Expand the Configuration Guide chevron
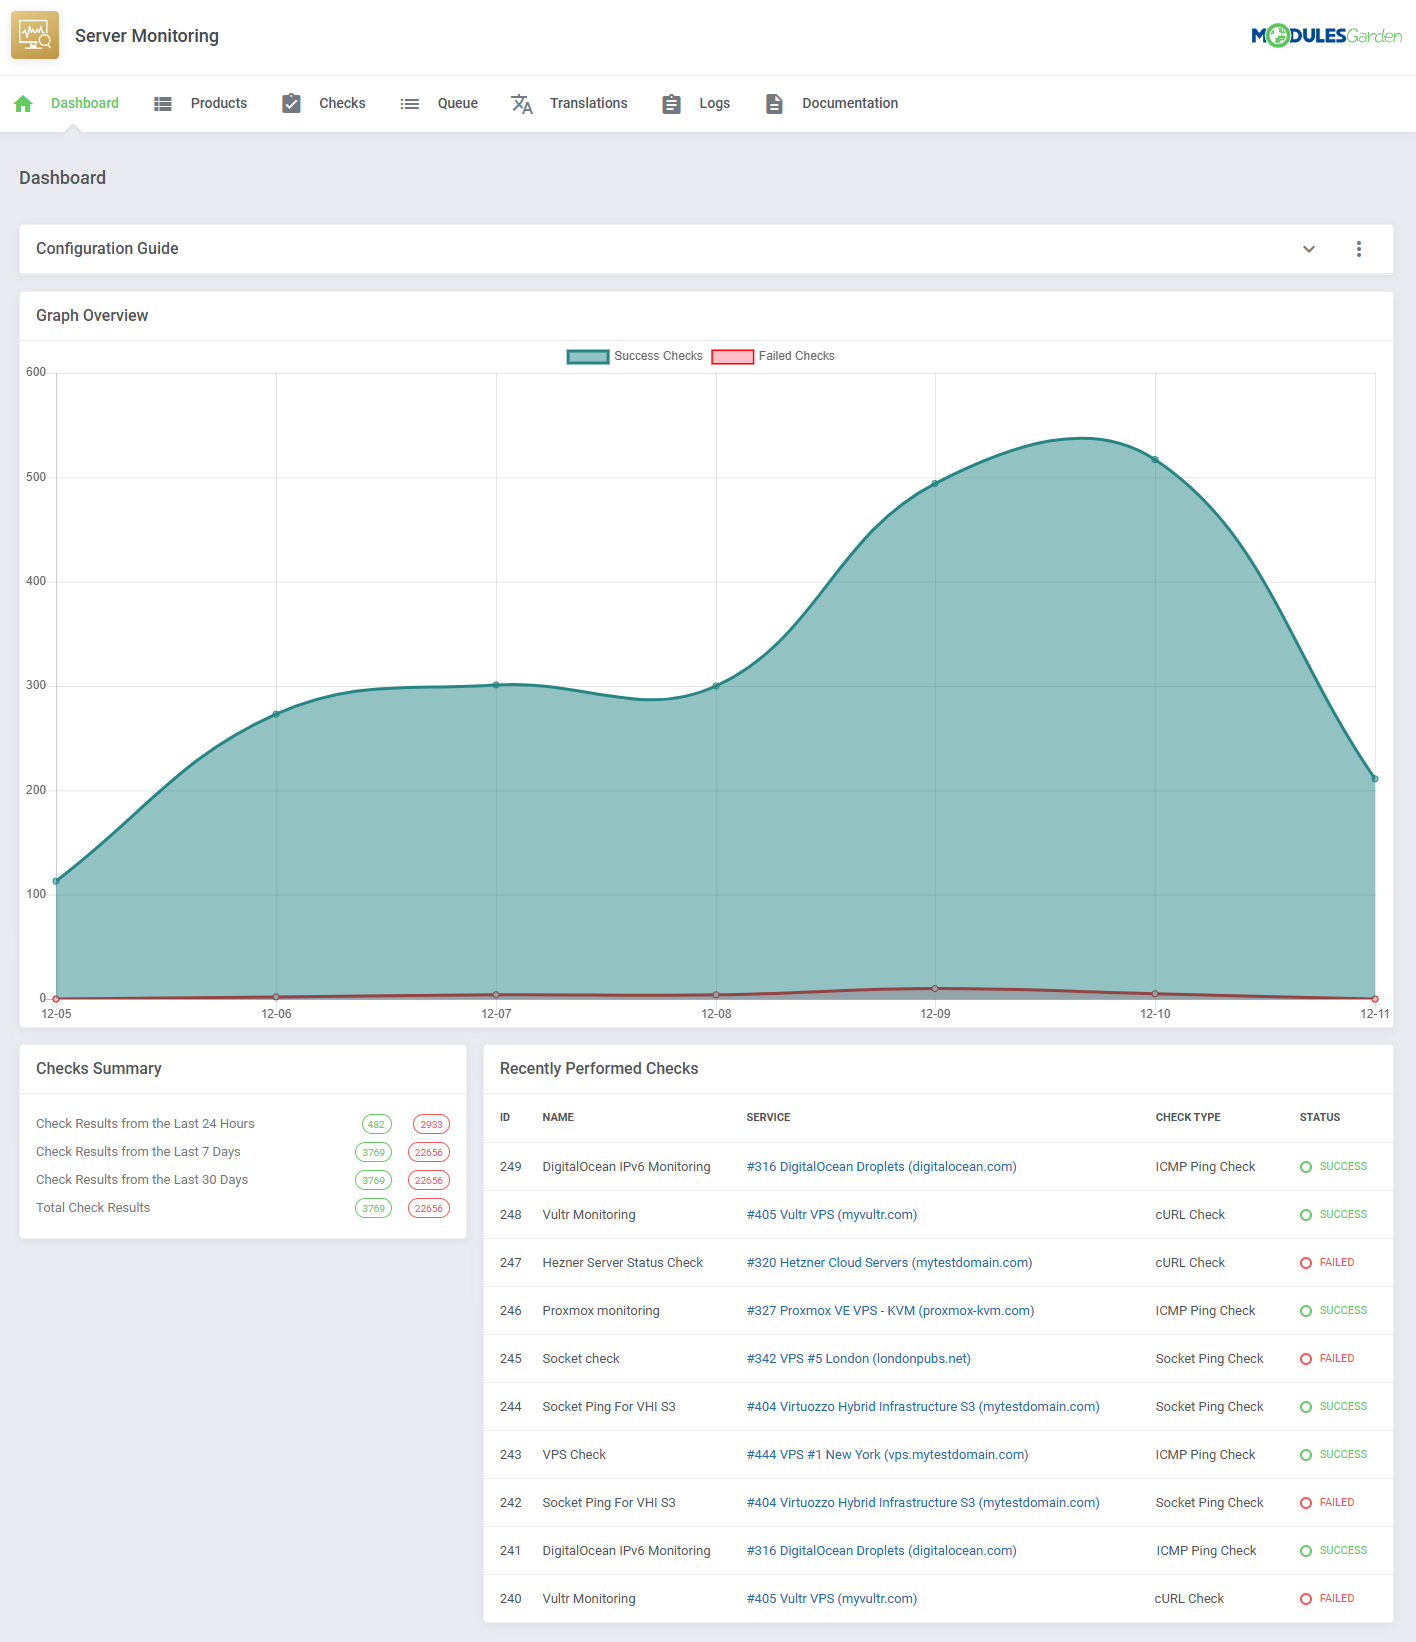This screenshot has width=1416, height=1642. (x=1309, y=249)
